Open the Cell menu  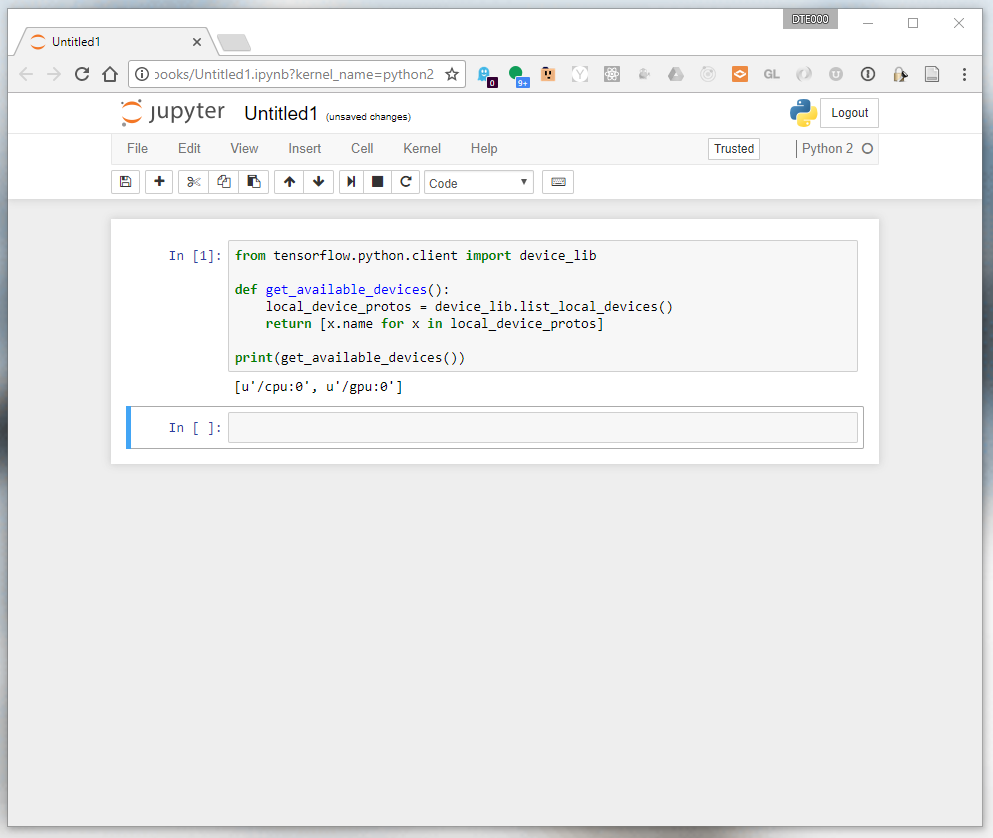362,148
